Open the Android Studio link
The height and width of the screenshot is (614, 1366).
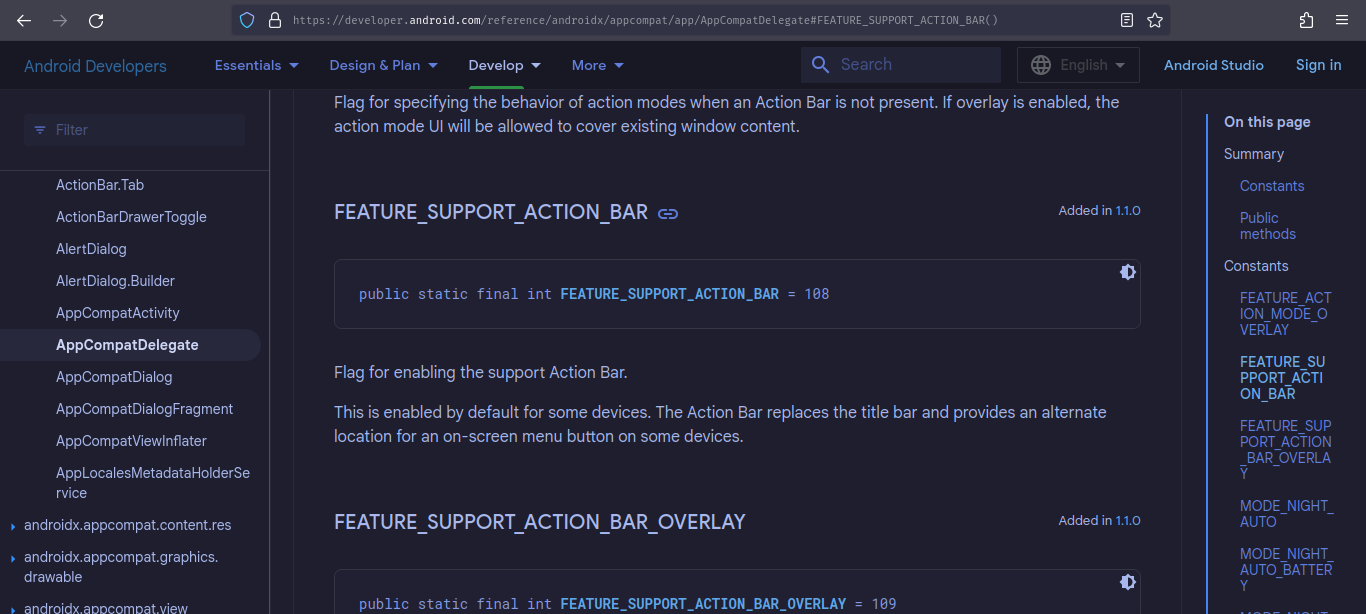(x=1213, y=65)
